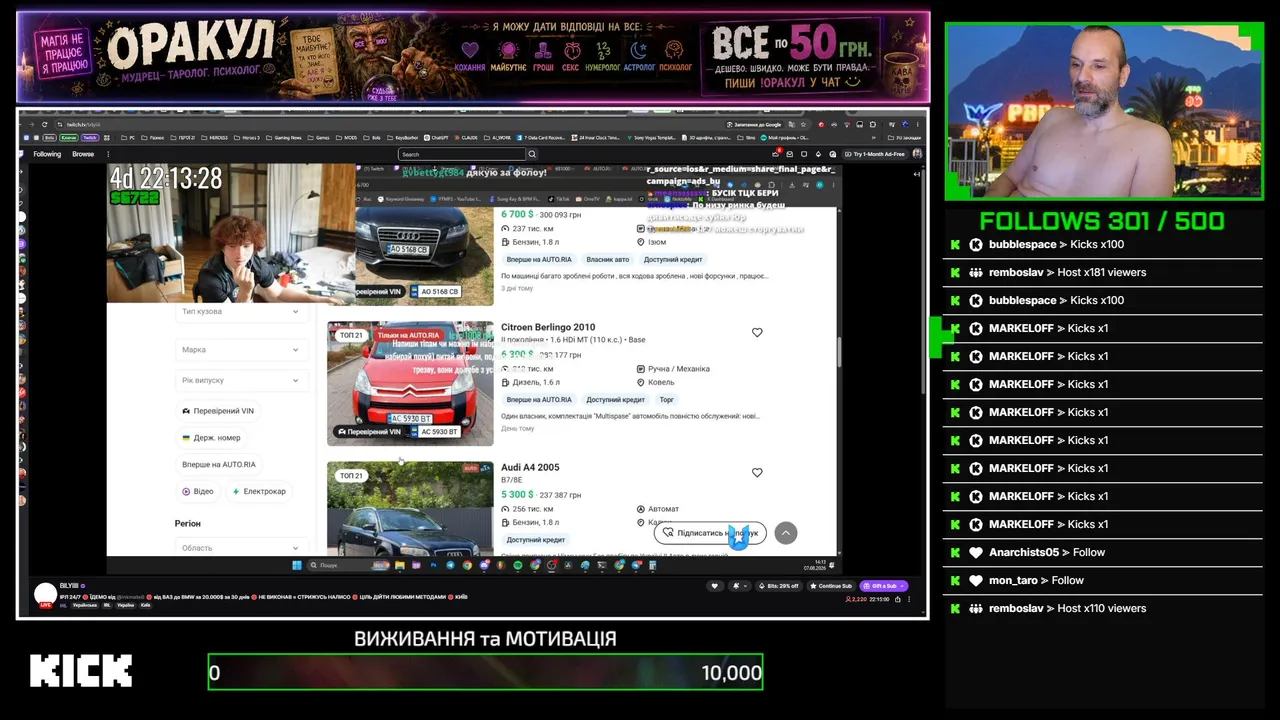Toggle the Вперше на AUTO.RIA sidebar filter
The image size is (1280, 720).
click(219, 465)
